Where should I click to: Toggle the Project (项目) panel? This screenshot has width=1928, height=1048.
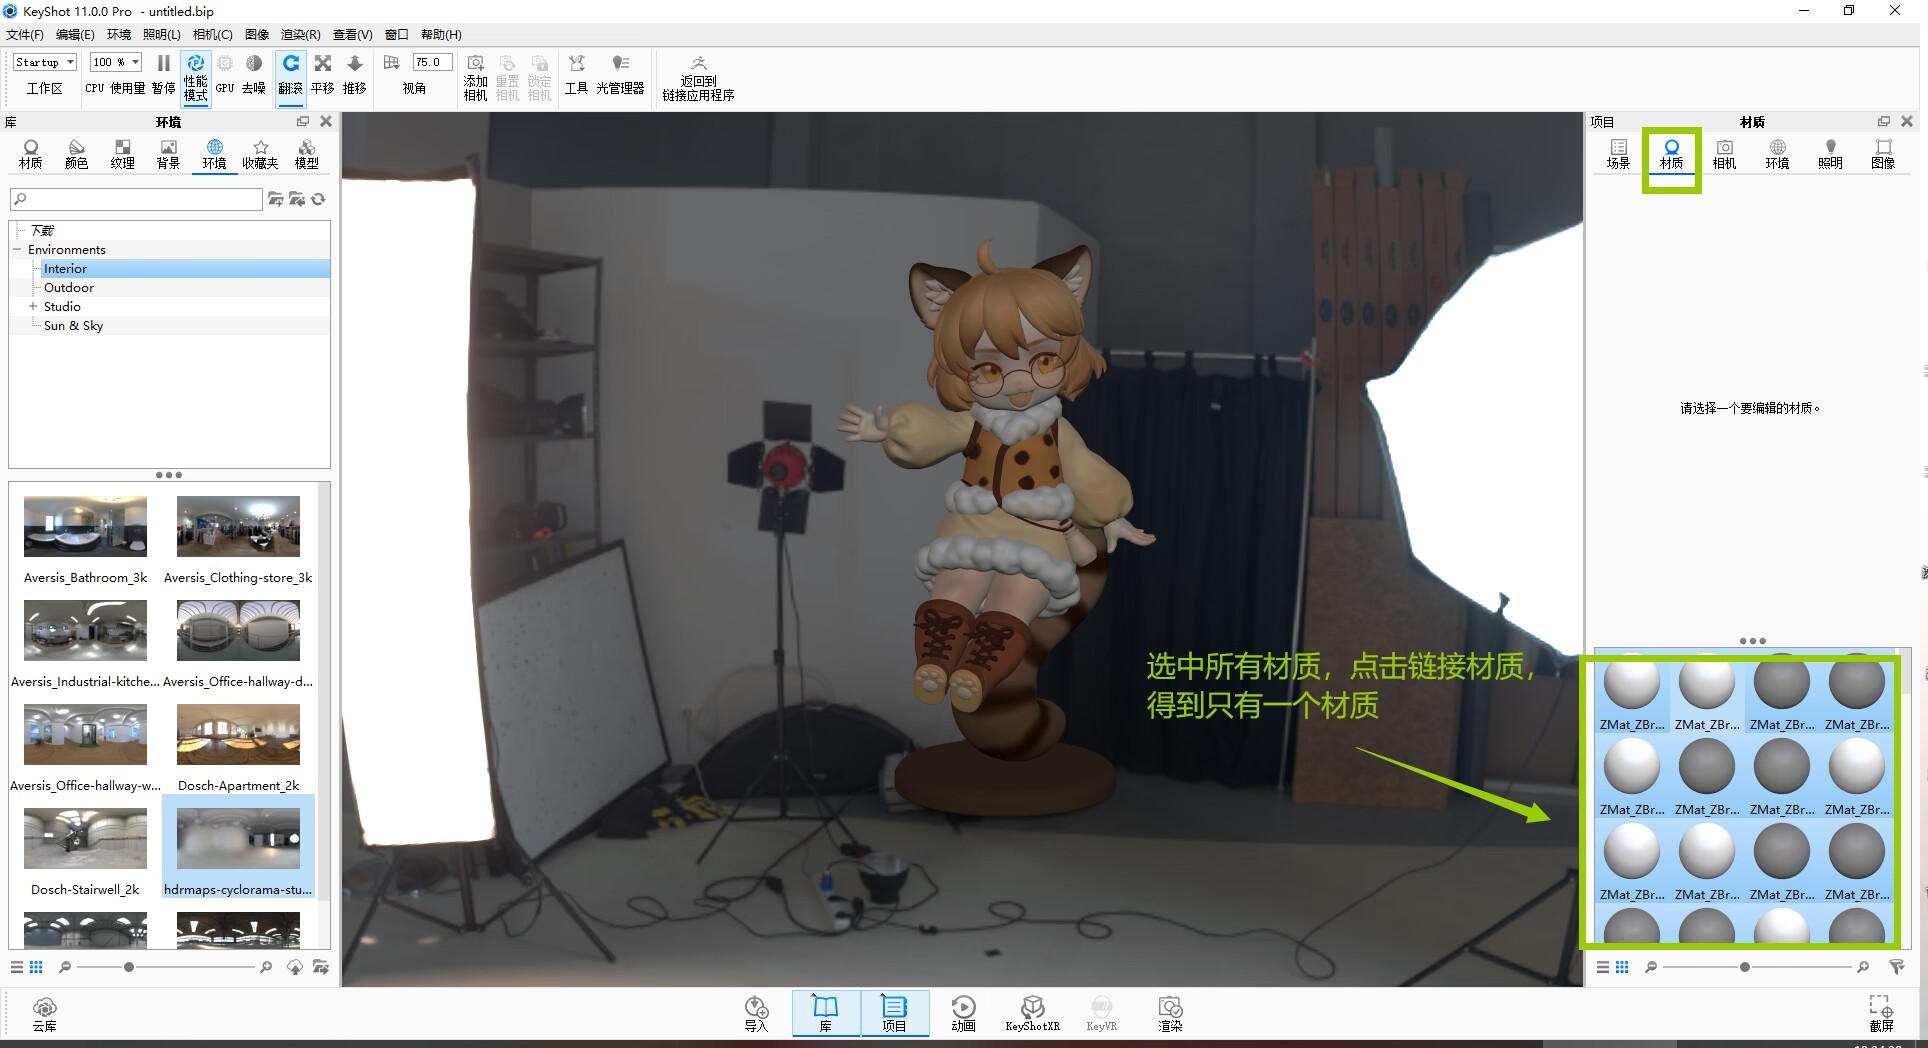pos(894,1013)
